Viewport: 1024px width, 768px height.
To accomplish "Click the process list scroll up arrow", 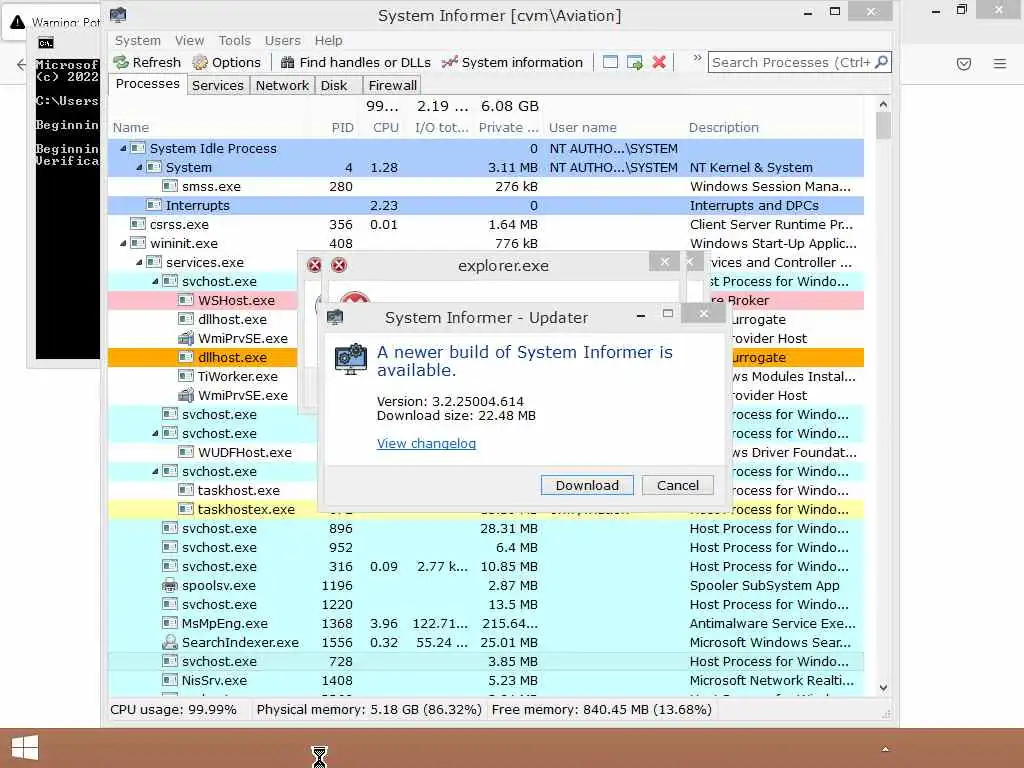I will pos(883,104).
